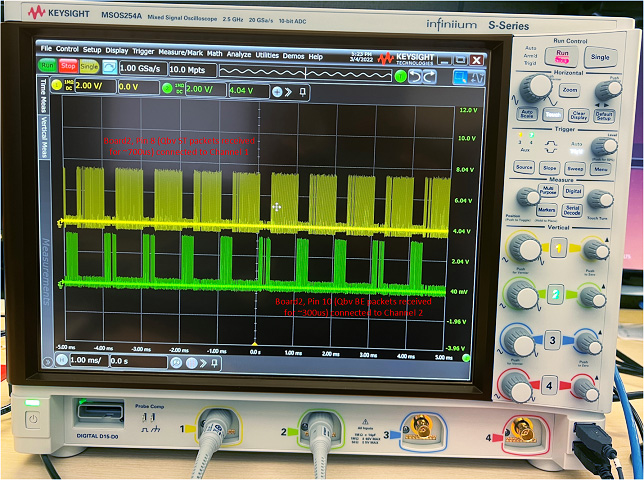
Task: Edit channel 2 offset 4.04 V field
Action: pyautogui.click(x=248, y=90)
